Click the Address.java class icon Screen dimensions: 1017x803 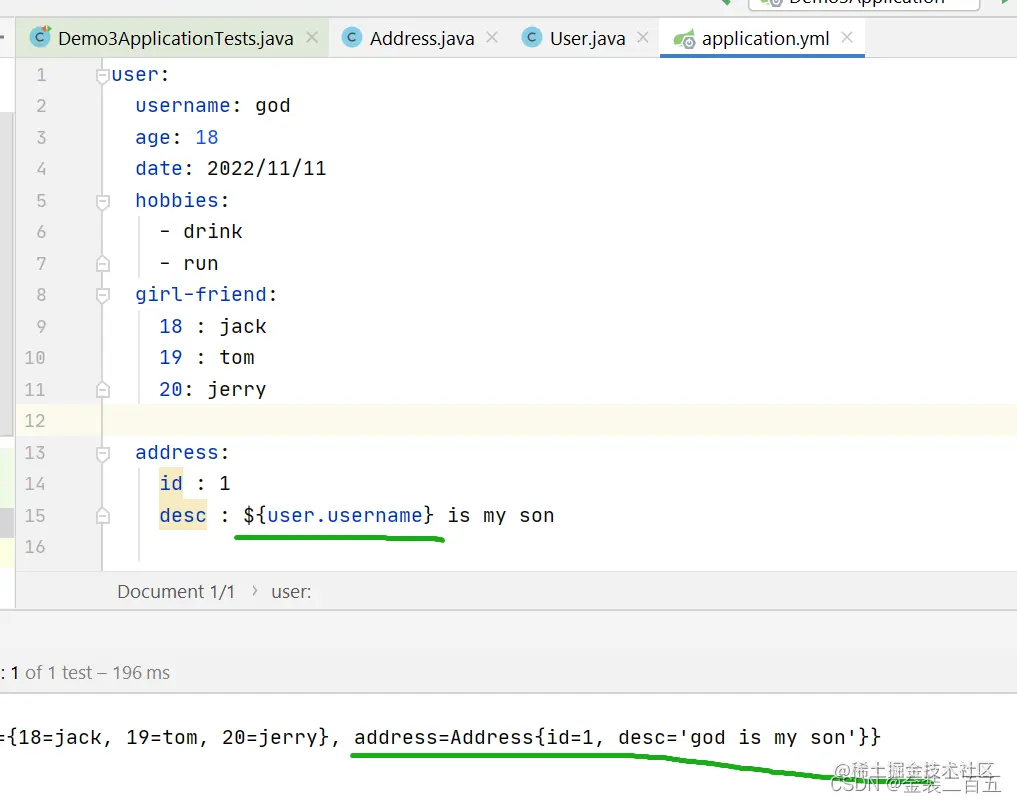click(x=352, y=38)
